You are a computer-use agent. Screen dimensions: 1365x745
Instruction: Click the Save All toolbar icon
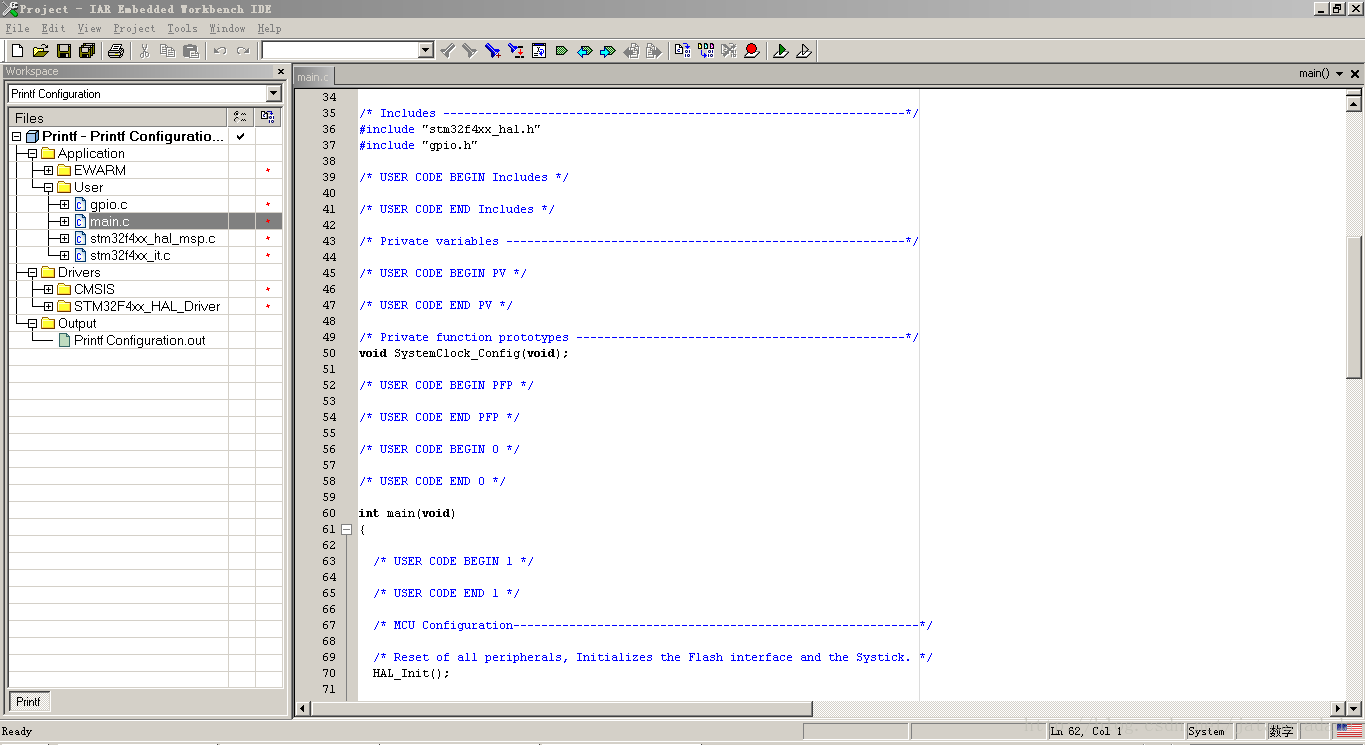click(x=86, y=50)
